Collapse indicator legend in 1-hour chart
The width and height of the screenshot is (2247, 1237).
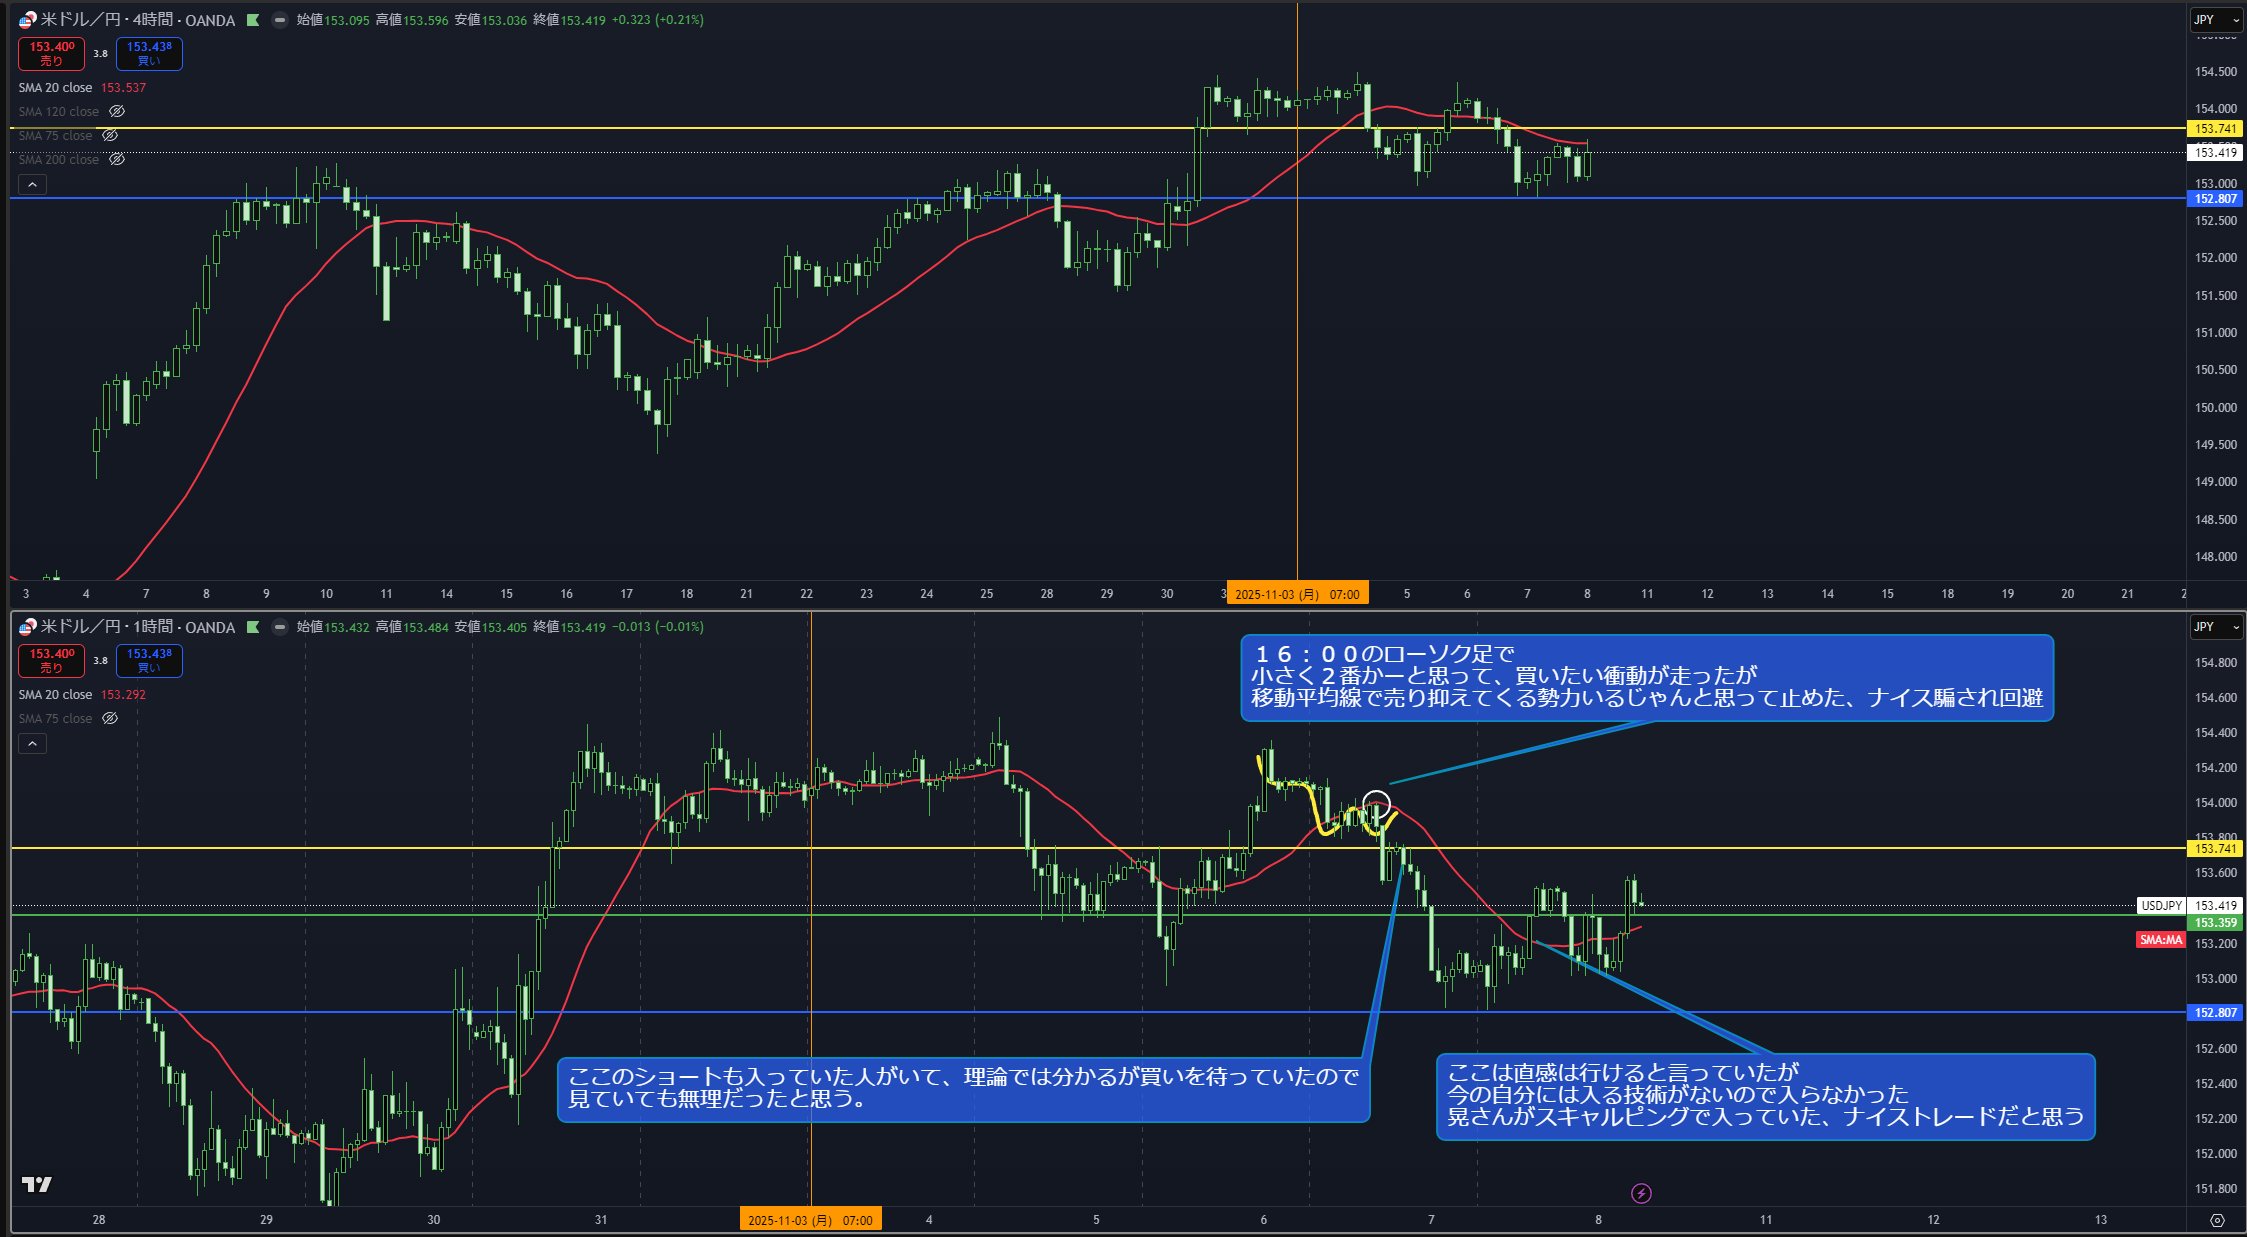32,744
